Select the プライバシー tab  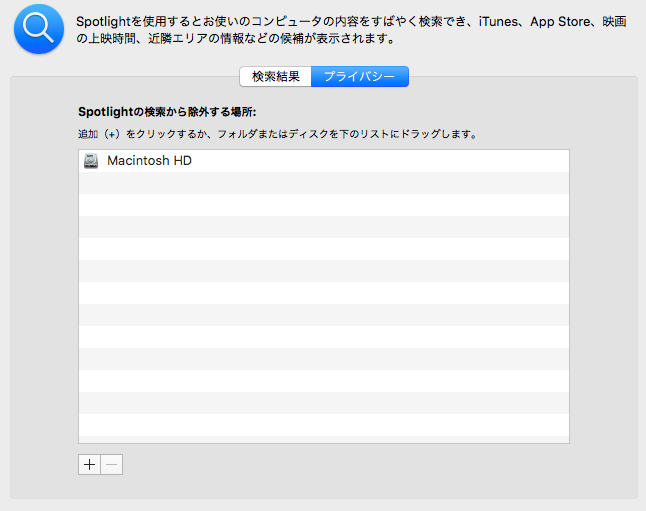360,76
